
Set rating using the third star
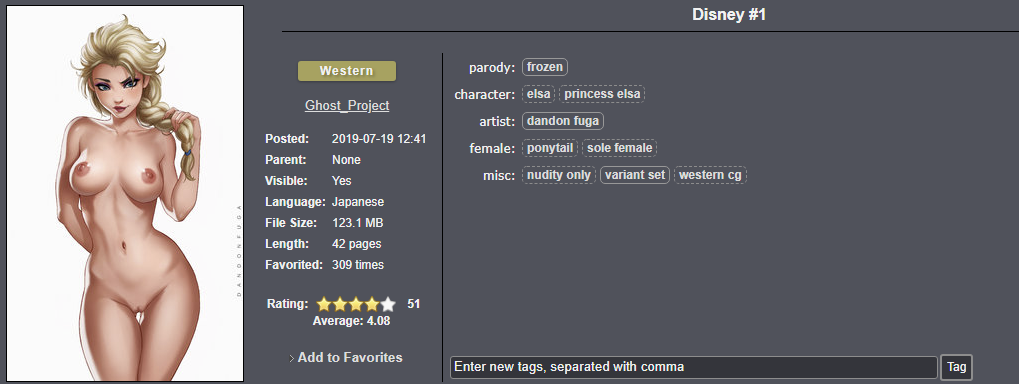click(x=355, y=304)
